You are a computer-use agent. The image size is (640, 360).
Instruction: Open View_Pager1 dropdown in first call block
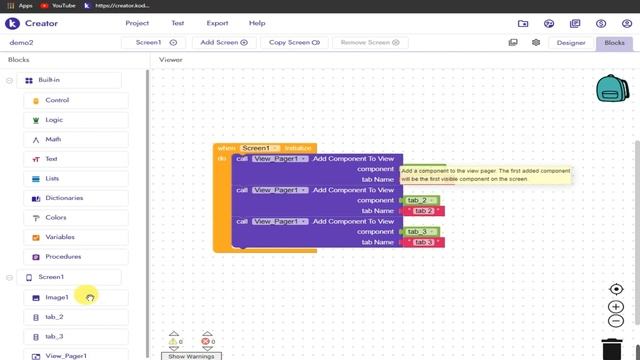[x=280, y=158]
